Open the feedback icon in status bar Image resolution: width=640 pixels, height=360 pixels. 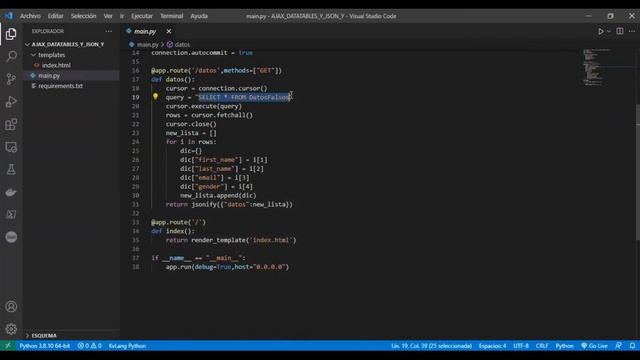618,346
